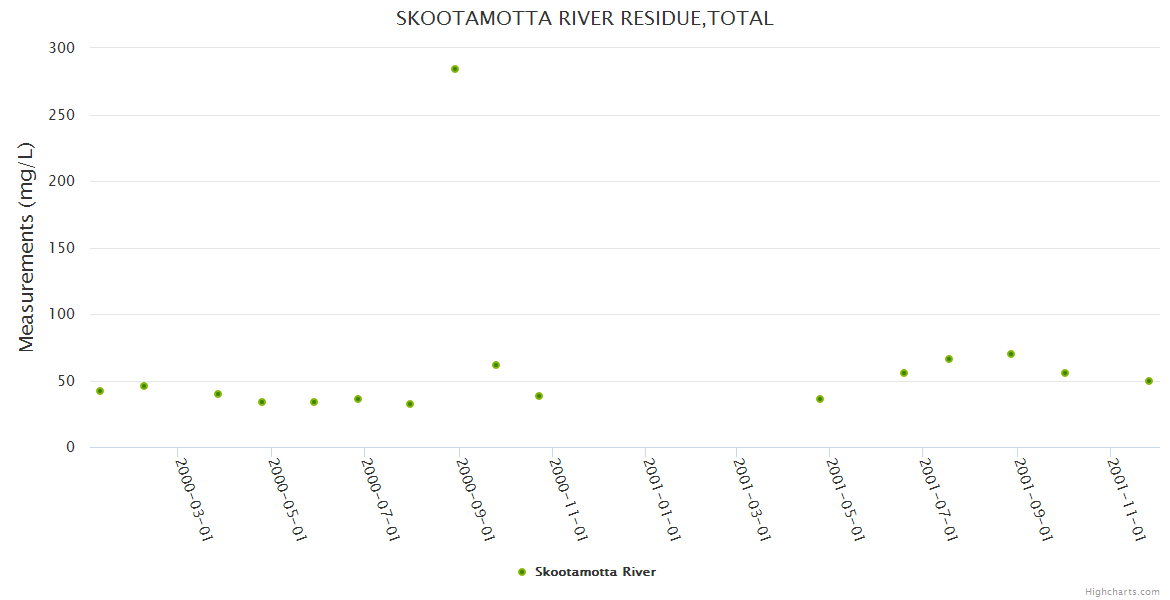This screenshot has width=1170, height=600.
Task: Select the rightmost data point near 2001-11-01
Action: [x=1149, y=381]
